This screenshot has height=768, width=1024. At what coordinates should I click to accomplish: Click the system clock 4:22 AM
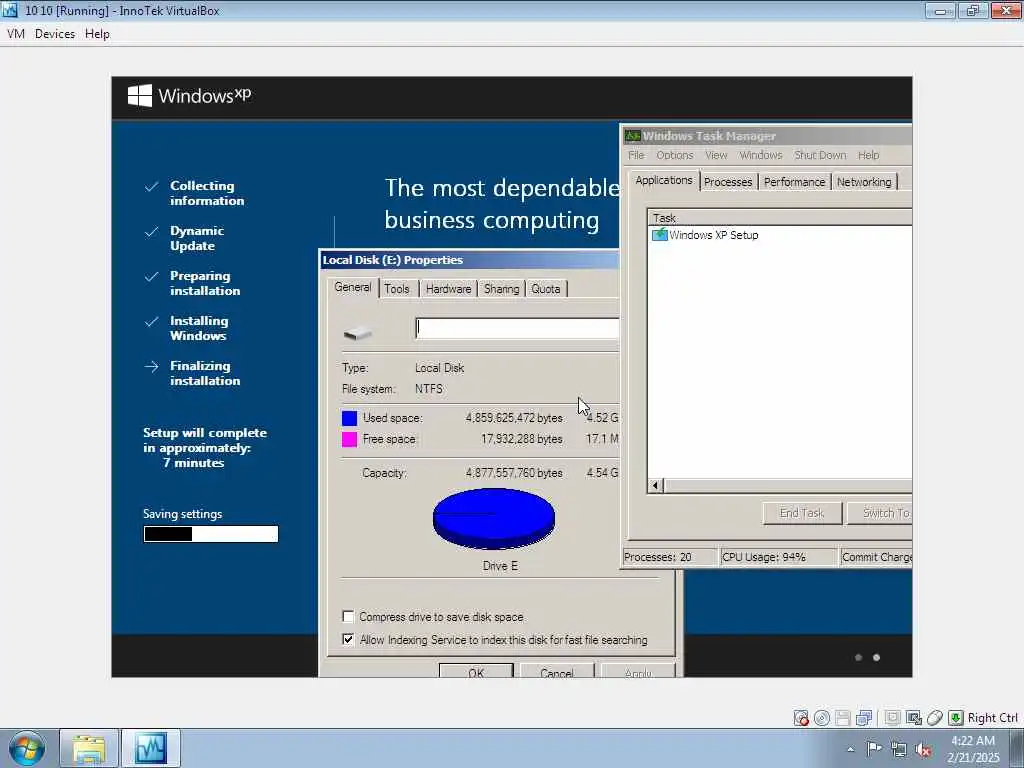point(973,741)
